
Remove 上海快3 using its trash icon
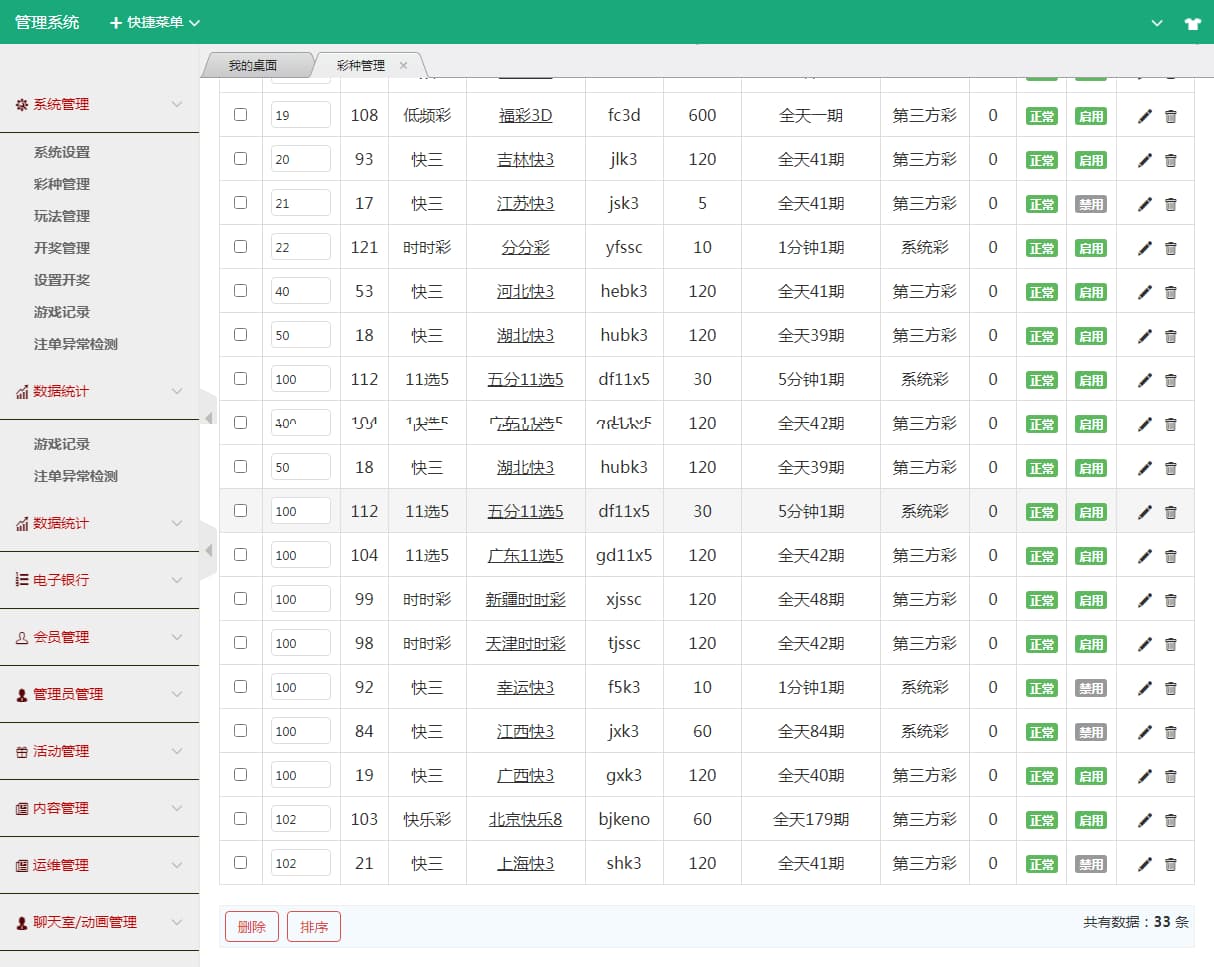(1171, 864)
